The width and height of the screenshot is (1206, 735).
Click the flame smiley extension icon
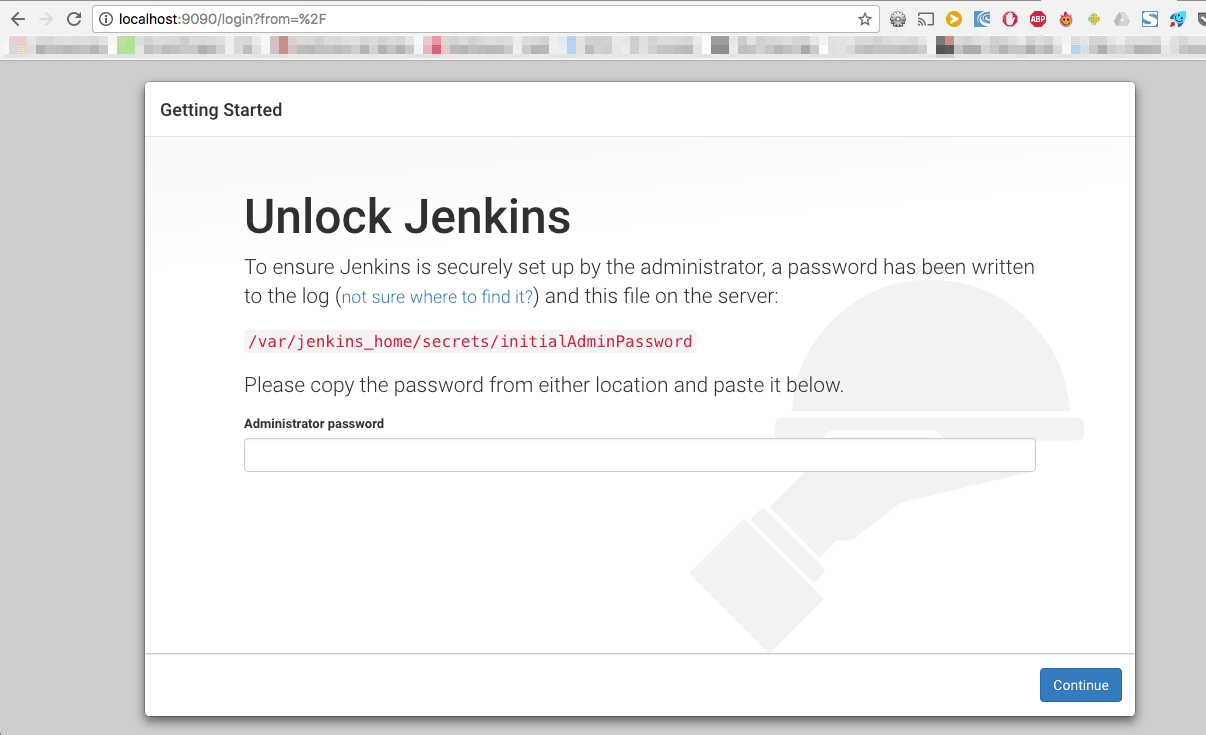coord(1066,19)
